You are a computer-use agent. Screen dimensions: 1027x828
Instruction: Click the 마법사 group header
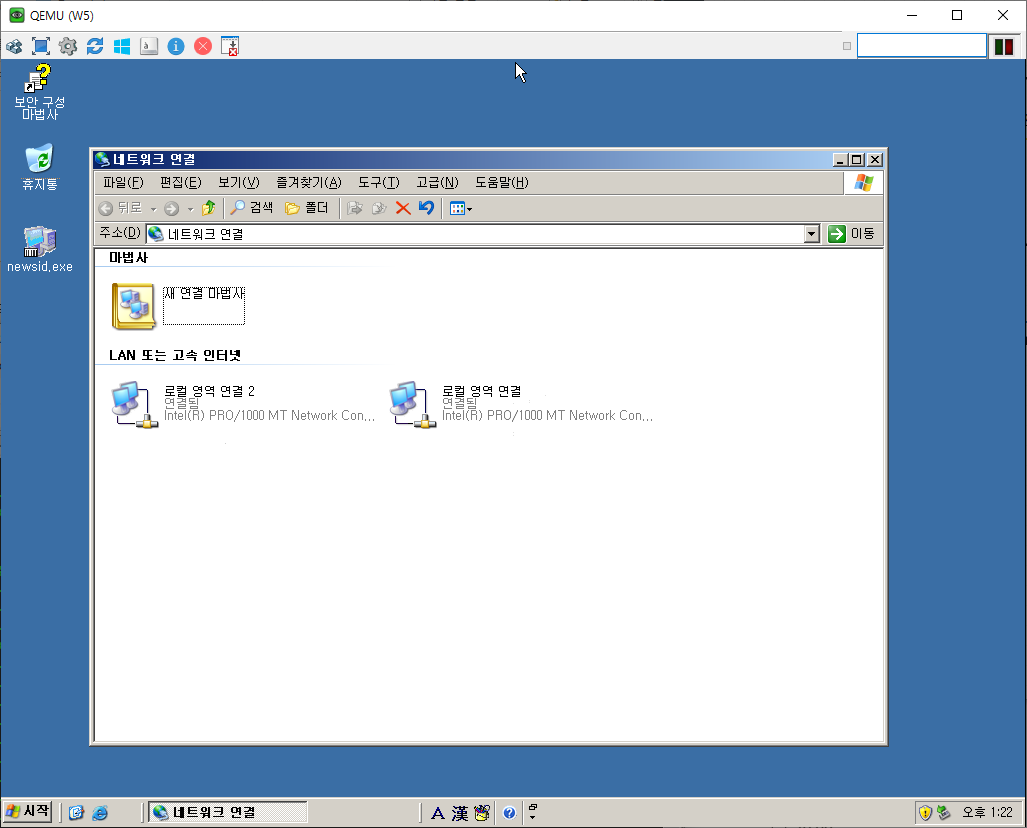coord(128,257)
